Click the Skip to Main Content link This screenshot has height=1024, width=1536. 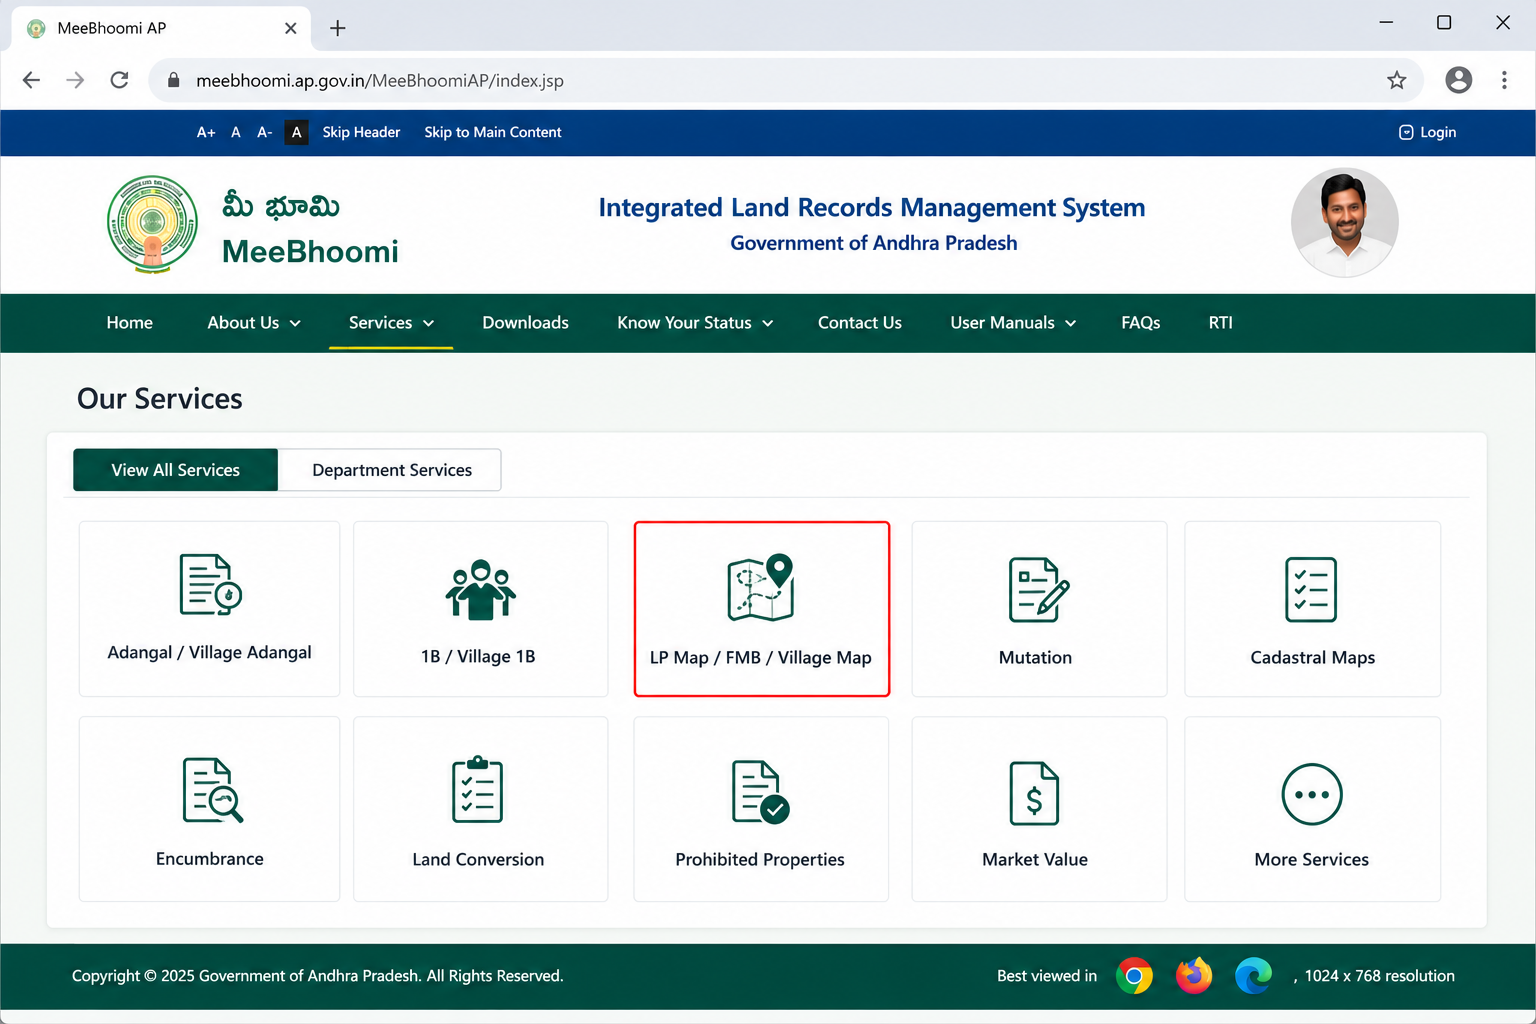[493, 132]
